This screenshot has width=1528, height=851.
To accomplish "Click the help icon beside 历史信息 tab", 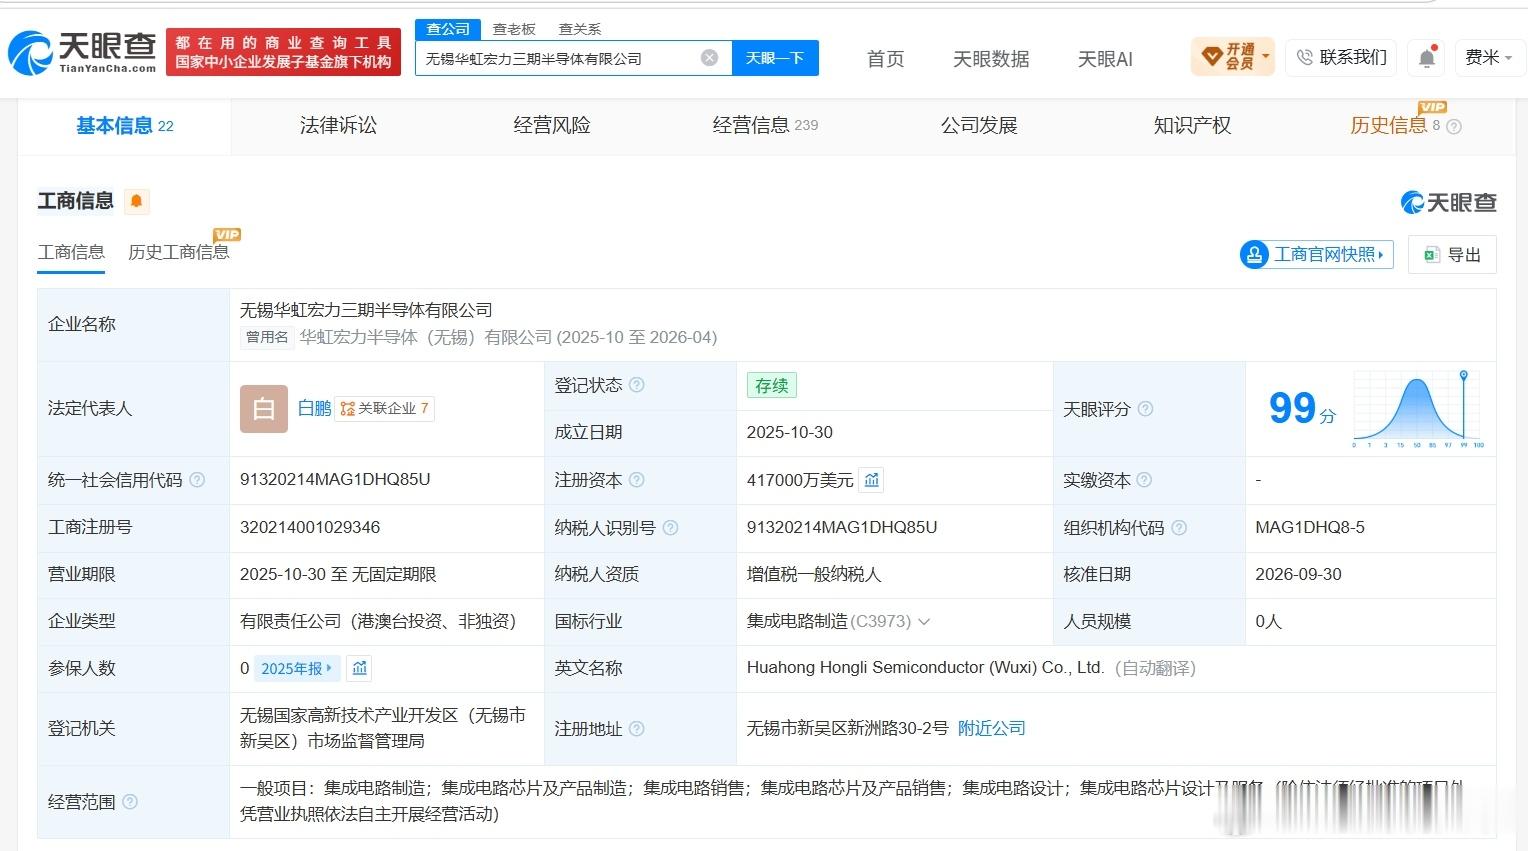I will tap(1454, 127).
